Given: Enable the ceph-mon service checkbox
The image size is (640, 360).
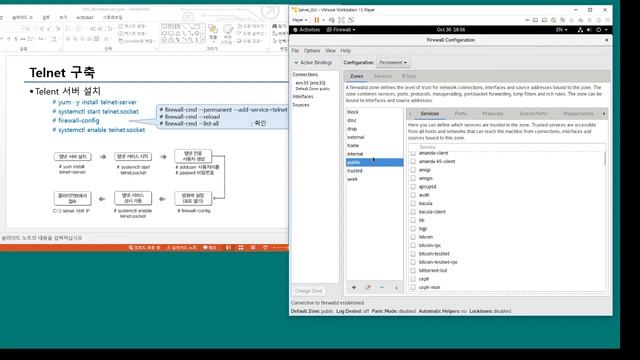Looking at the screenshot, I should click(413, 287).
